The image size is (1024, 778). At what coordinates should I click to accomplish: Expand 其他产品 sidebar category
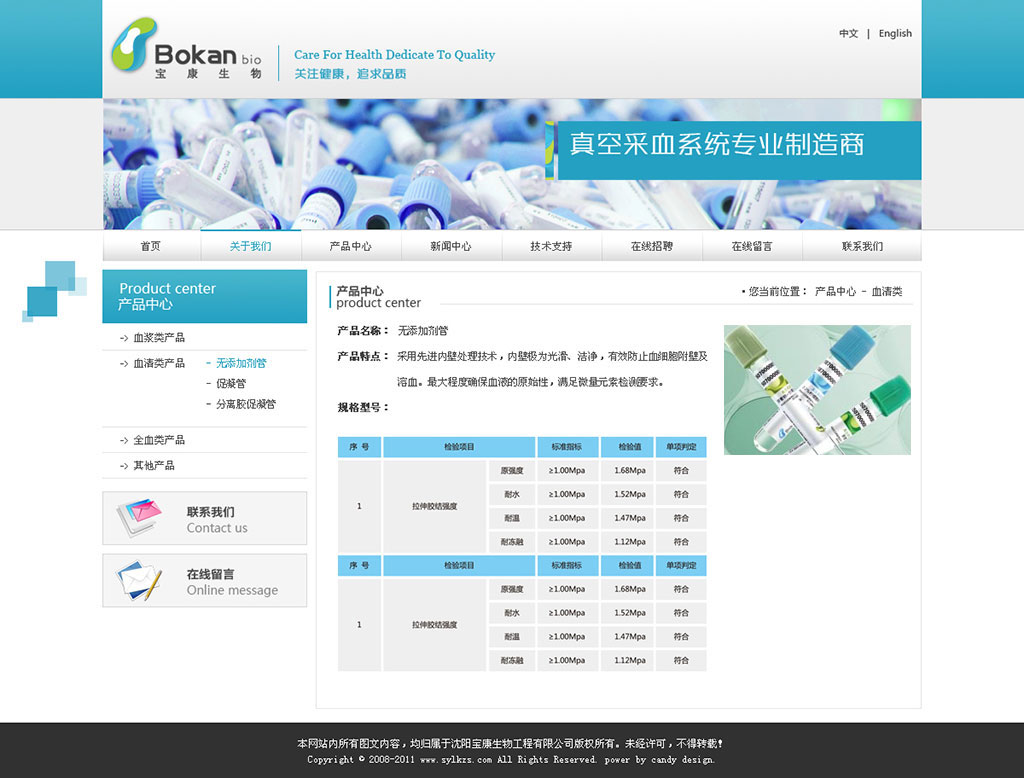coord(153,466)
